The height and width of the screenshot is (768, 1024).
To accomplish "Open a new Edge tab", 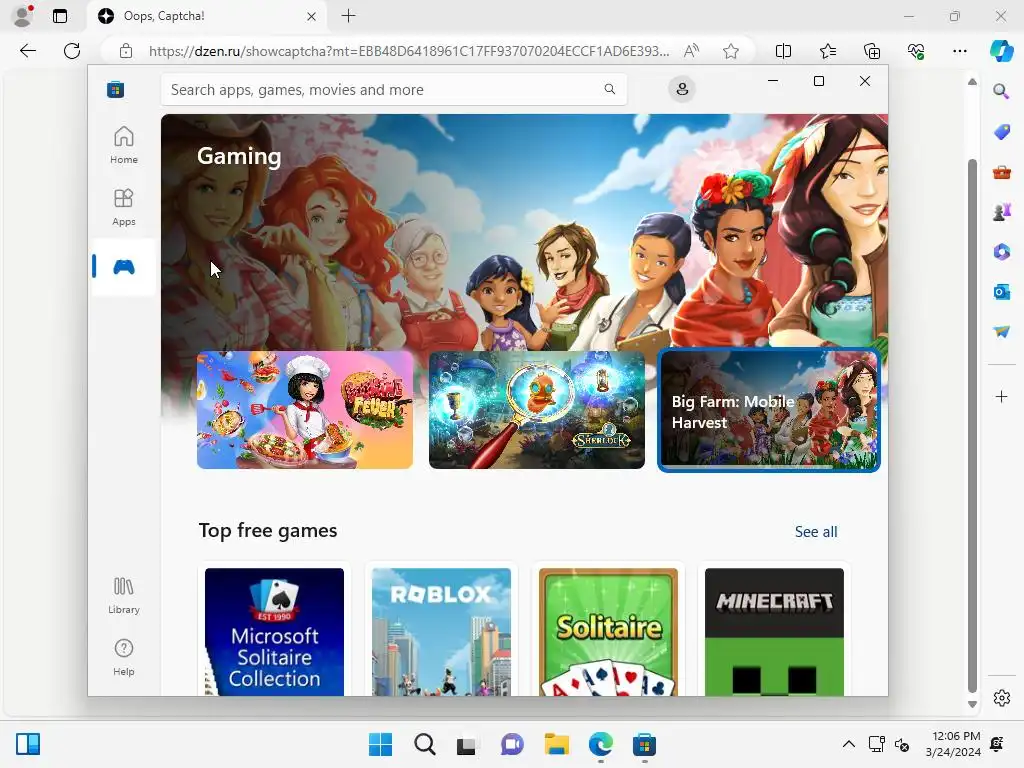I will [x=349, y=16].
